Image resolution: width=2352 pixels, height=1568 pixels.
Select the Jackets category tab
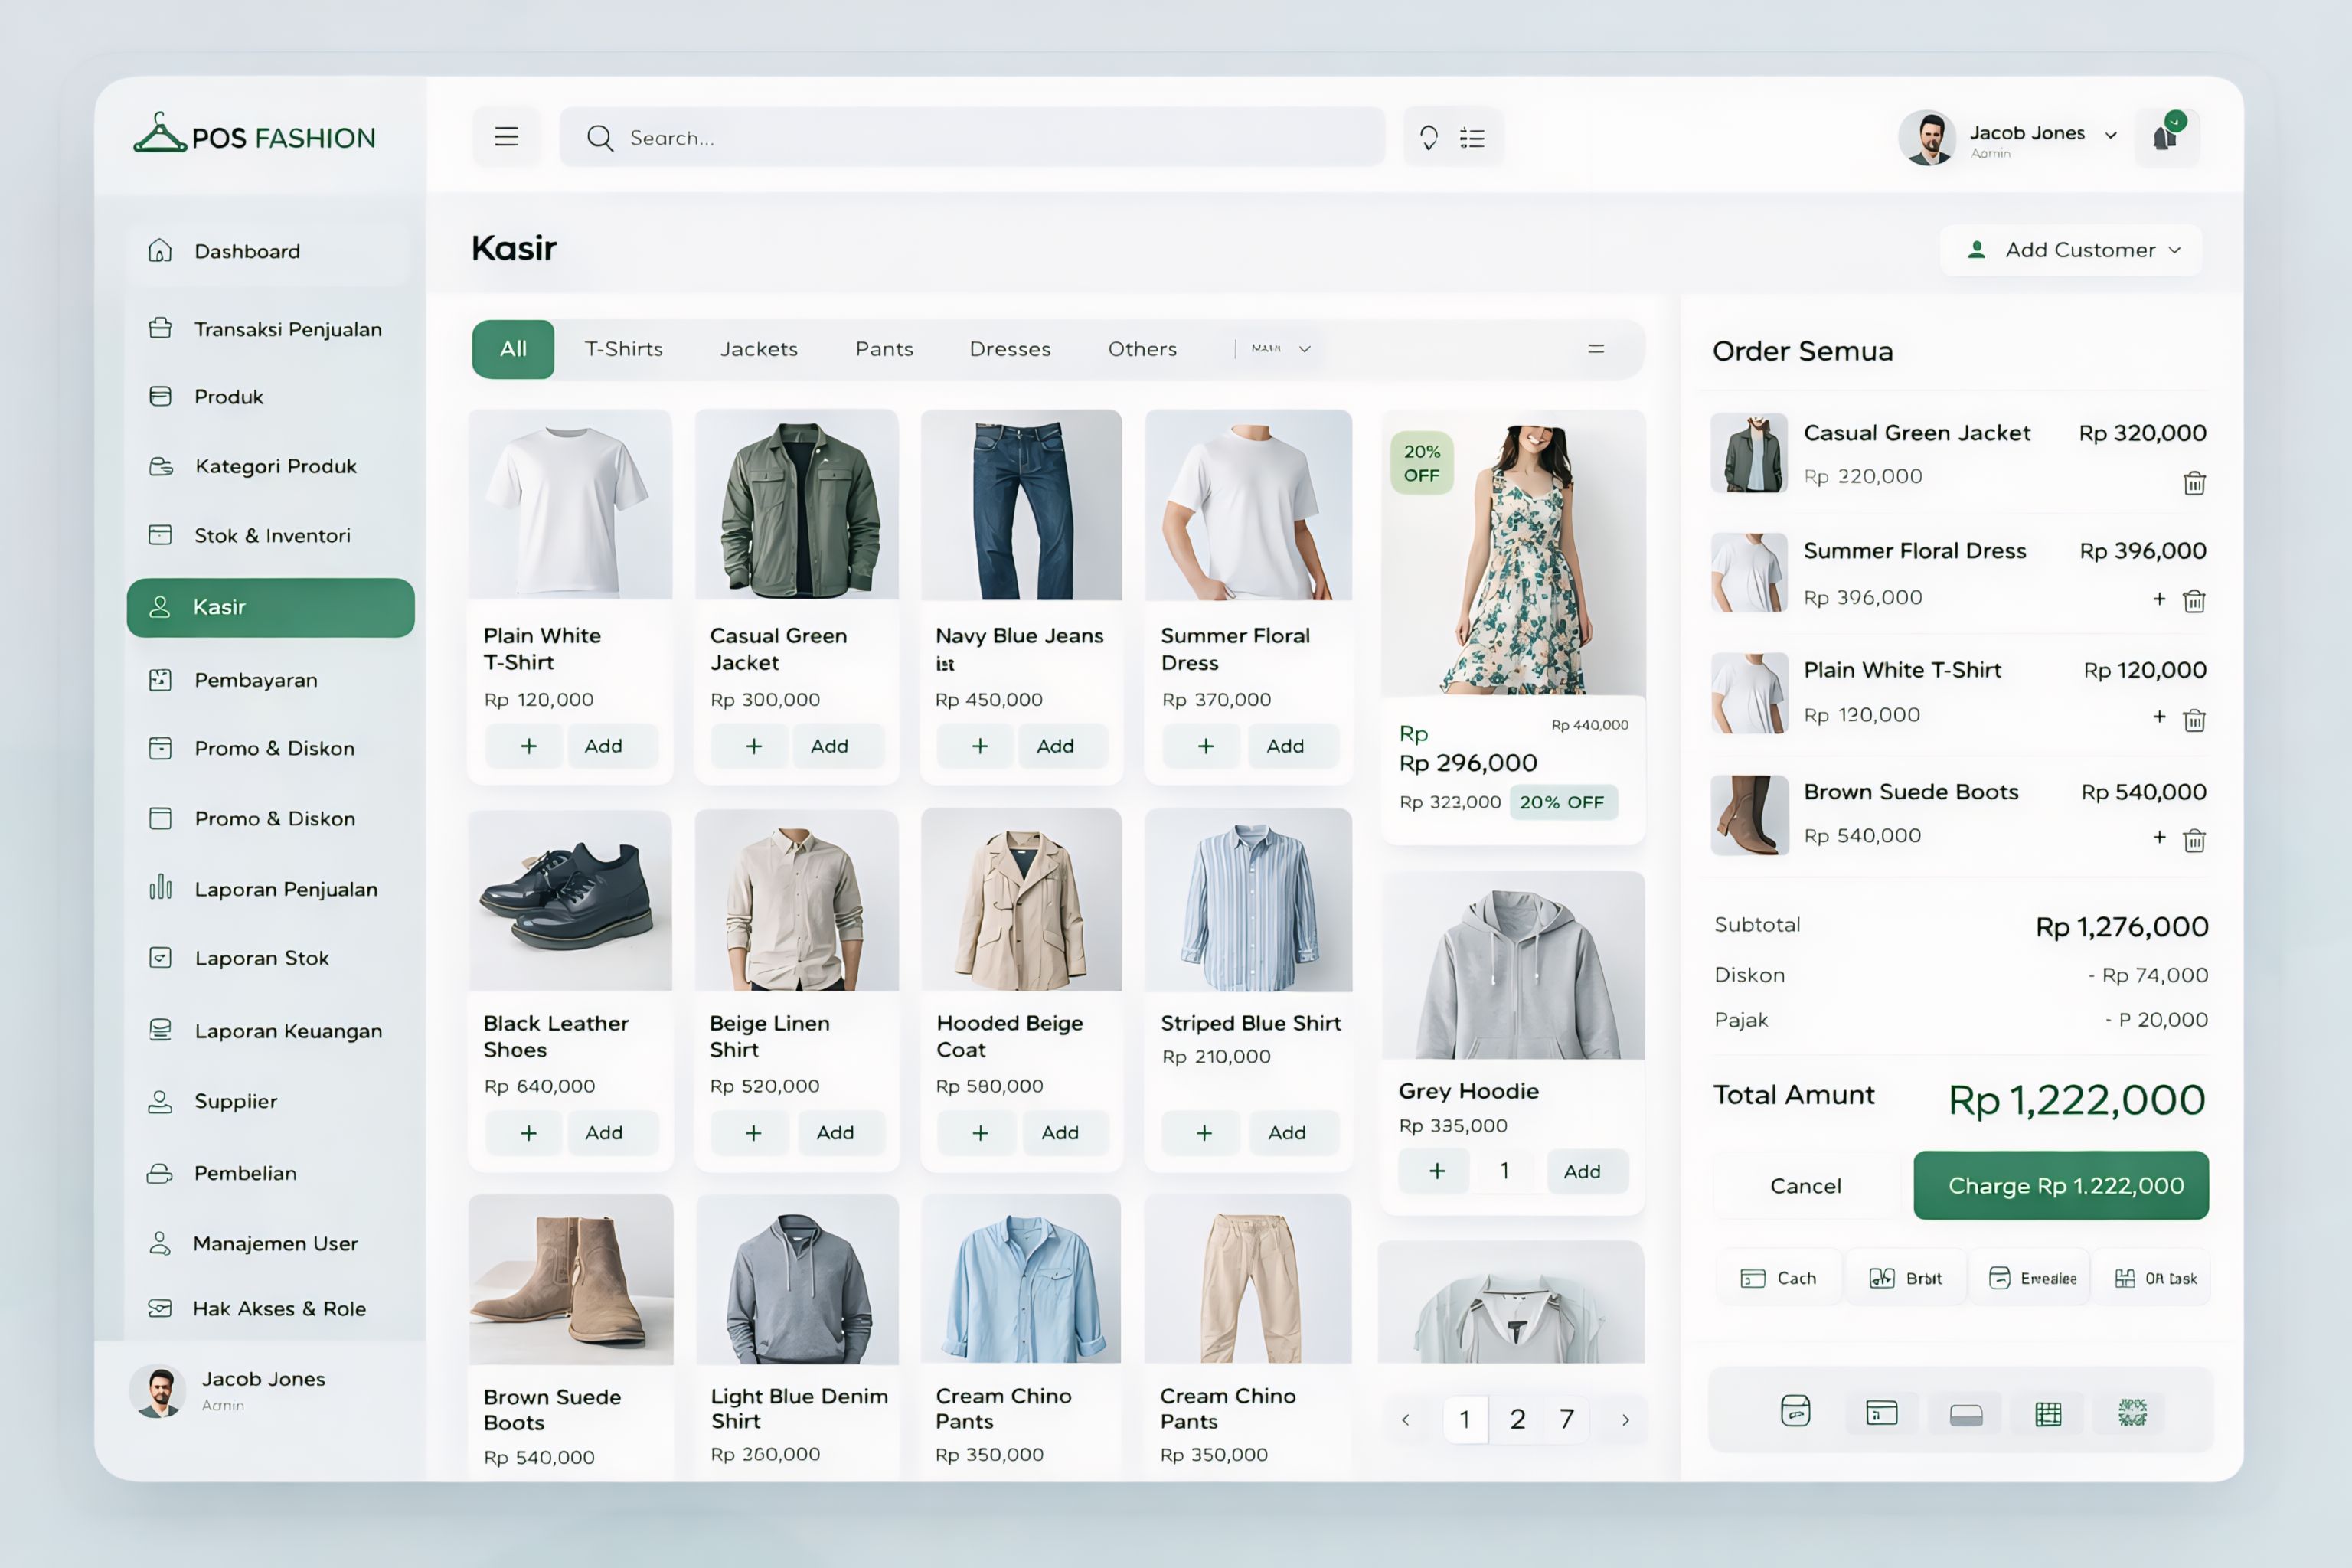pyautogui.click(x=759, y=349)
